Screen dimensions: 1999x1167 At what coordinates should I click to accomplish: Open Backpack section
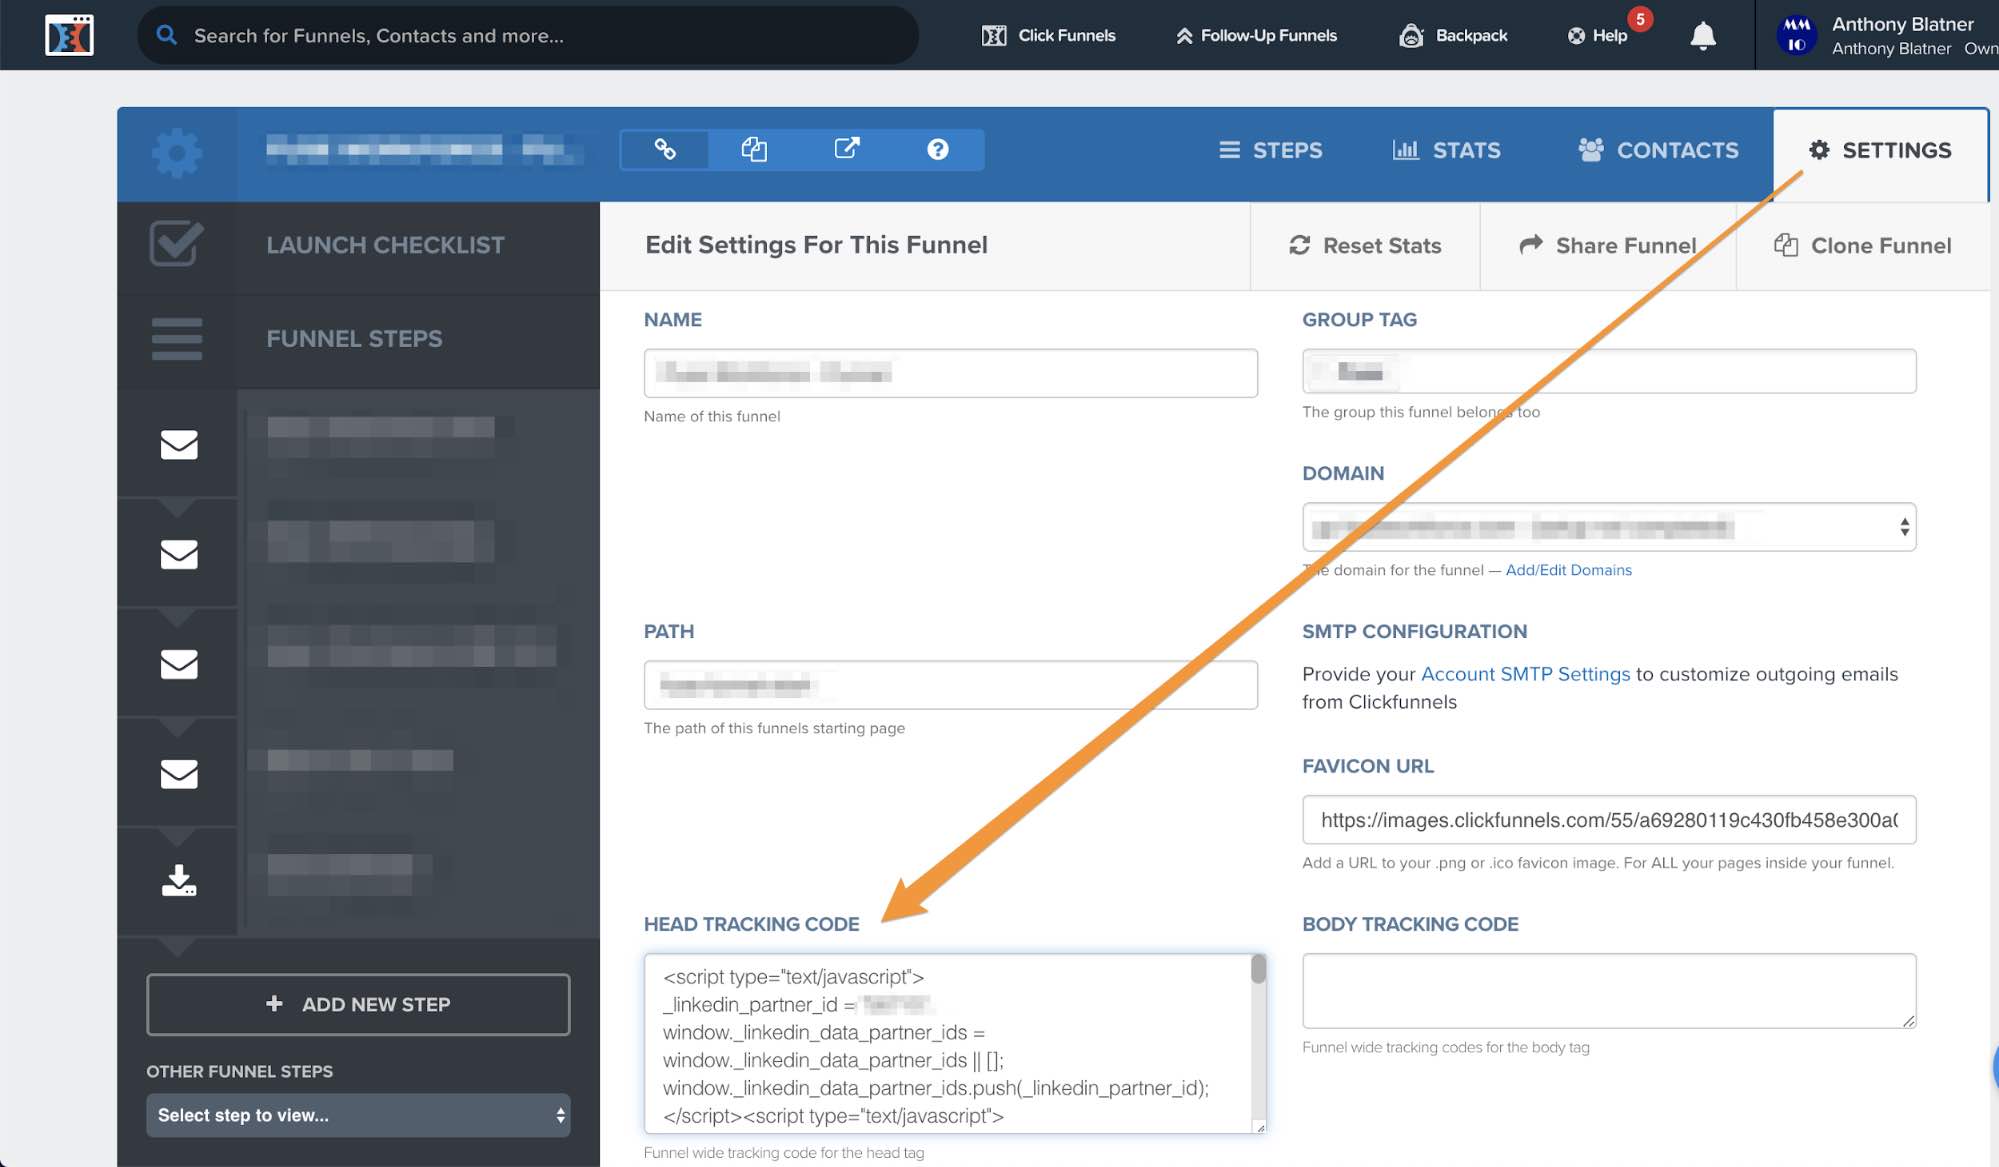[1452, 35]
